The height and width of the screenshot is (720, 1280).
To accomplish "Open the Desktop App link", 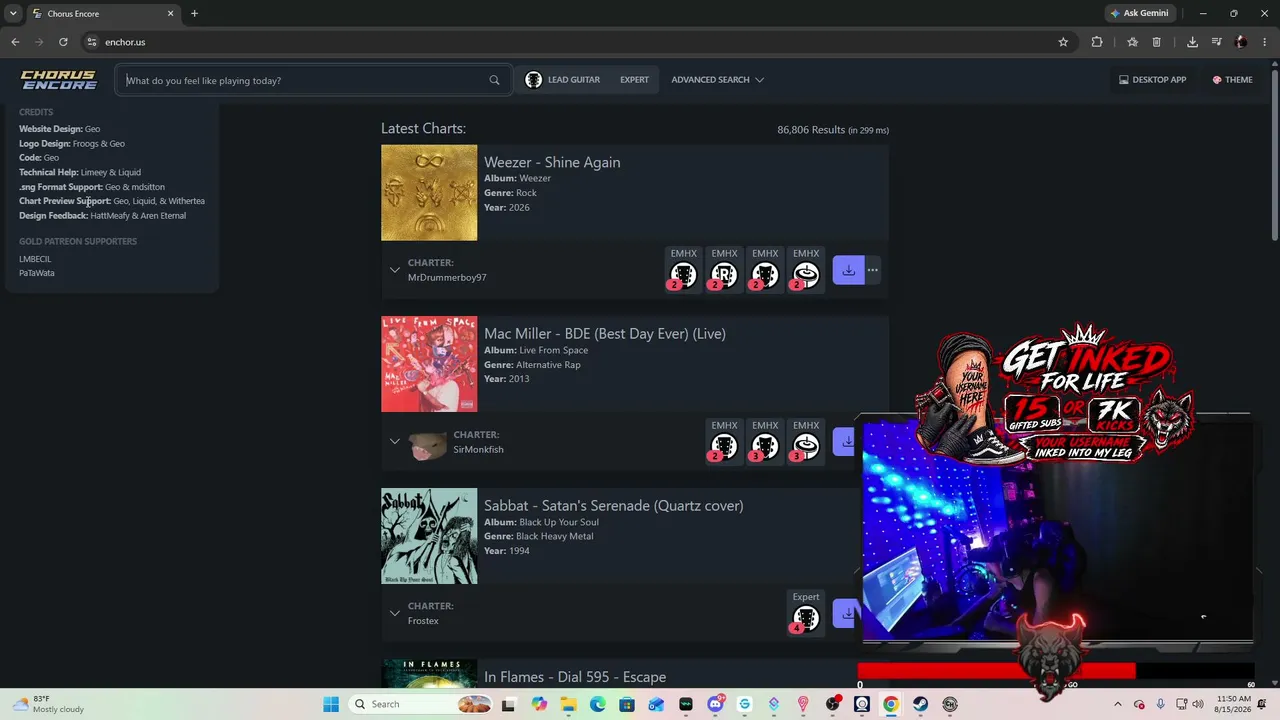I will point(1152,80).
